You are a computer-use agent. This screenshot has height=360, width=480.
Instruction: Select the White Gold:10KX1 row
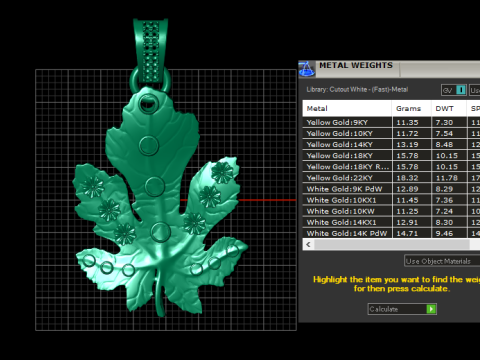coord(391,200)
